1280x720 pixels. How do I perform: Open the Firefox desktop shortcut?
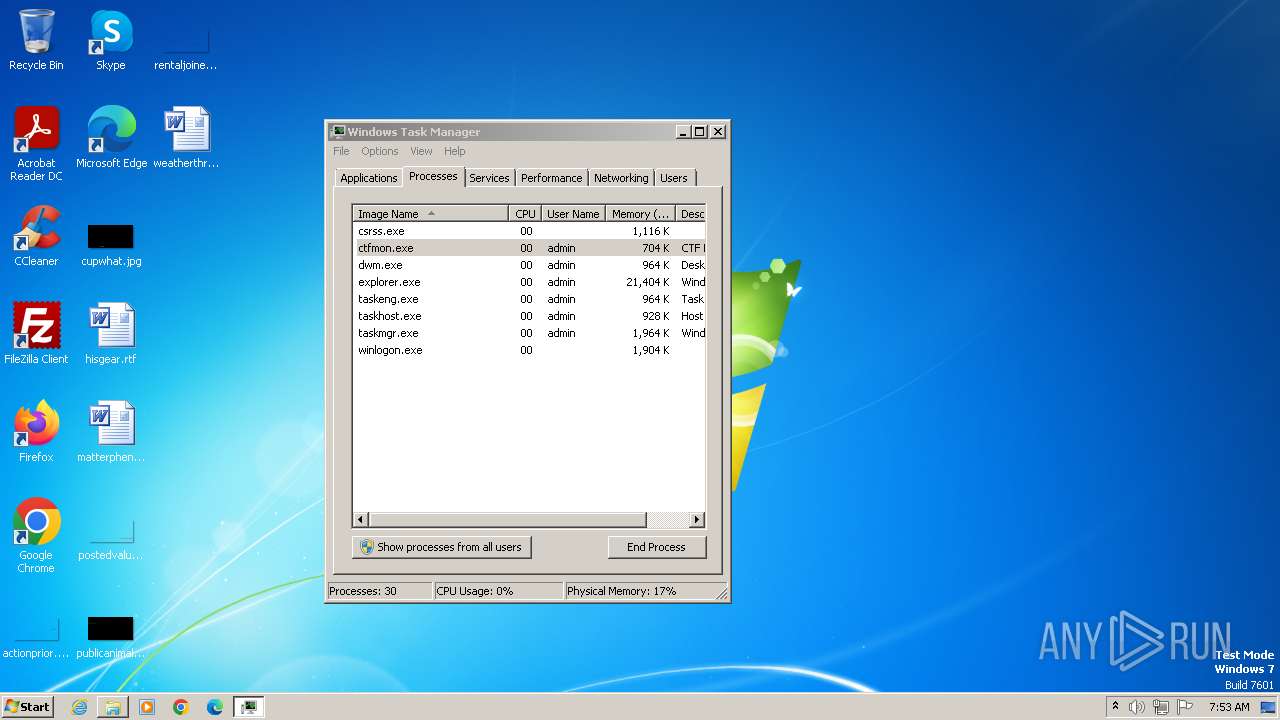(36, 432)
